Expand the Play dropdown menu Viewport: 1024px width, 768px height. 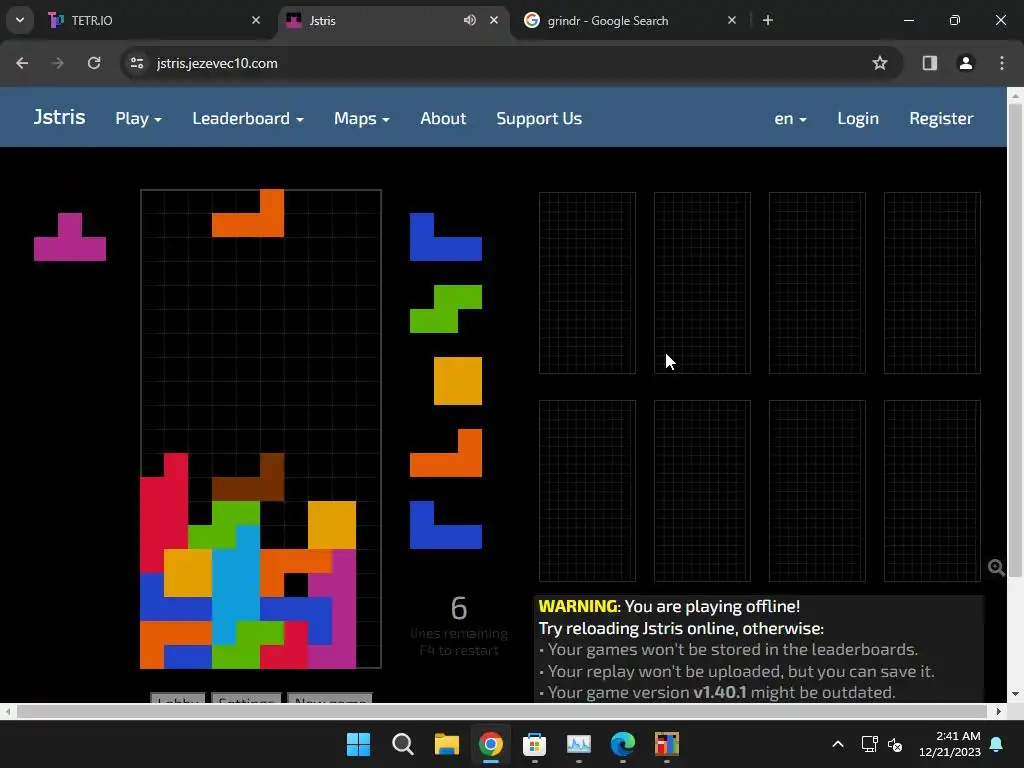(138, 118)
